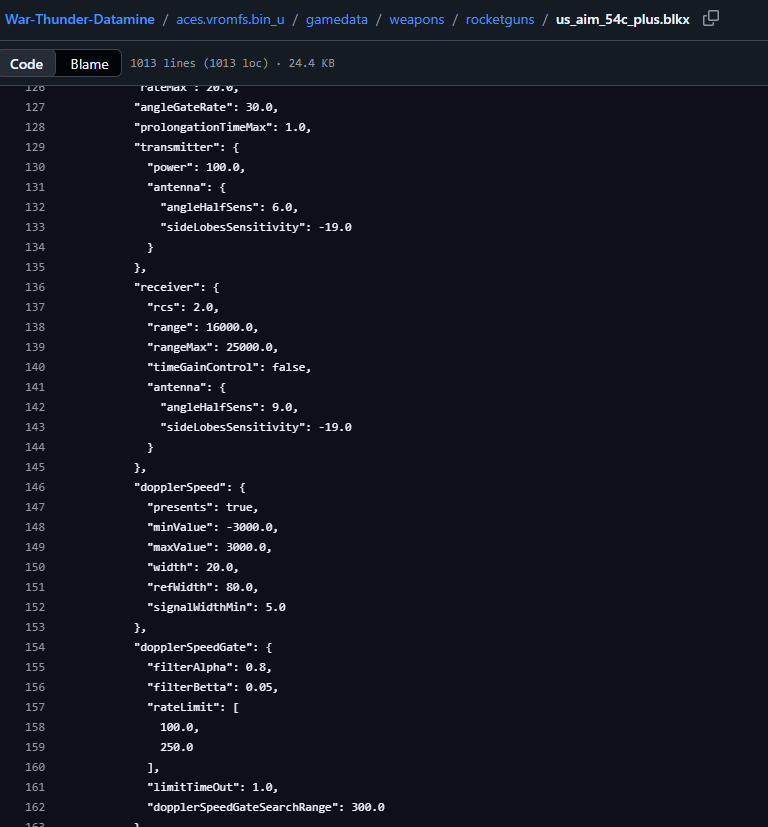768x827 pixels.
Task: Navigate to weapons folder breadcrumb
Action: 417,20
